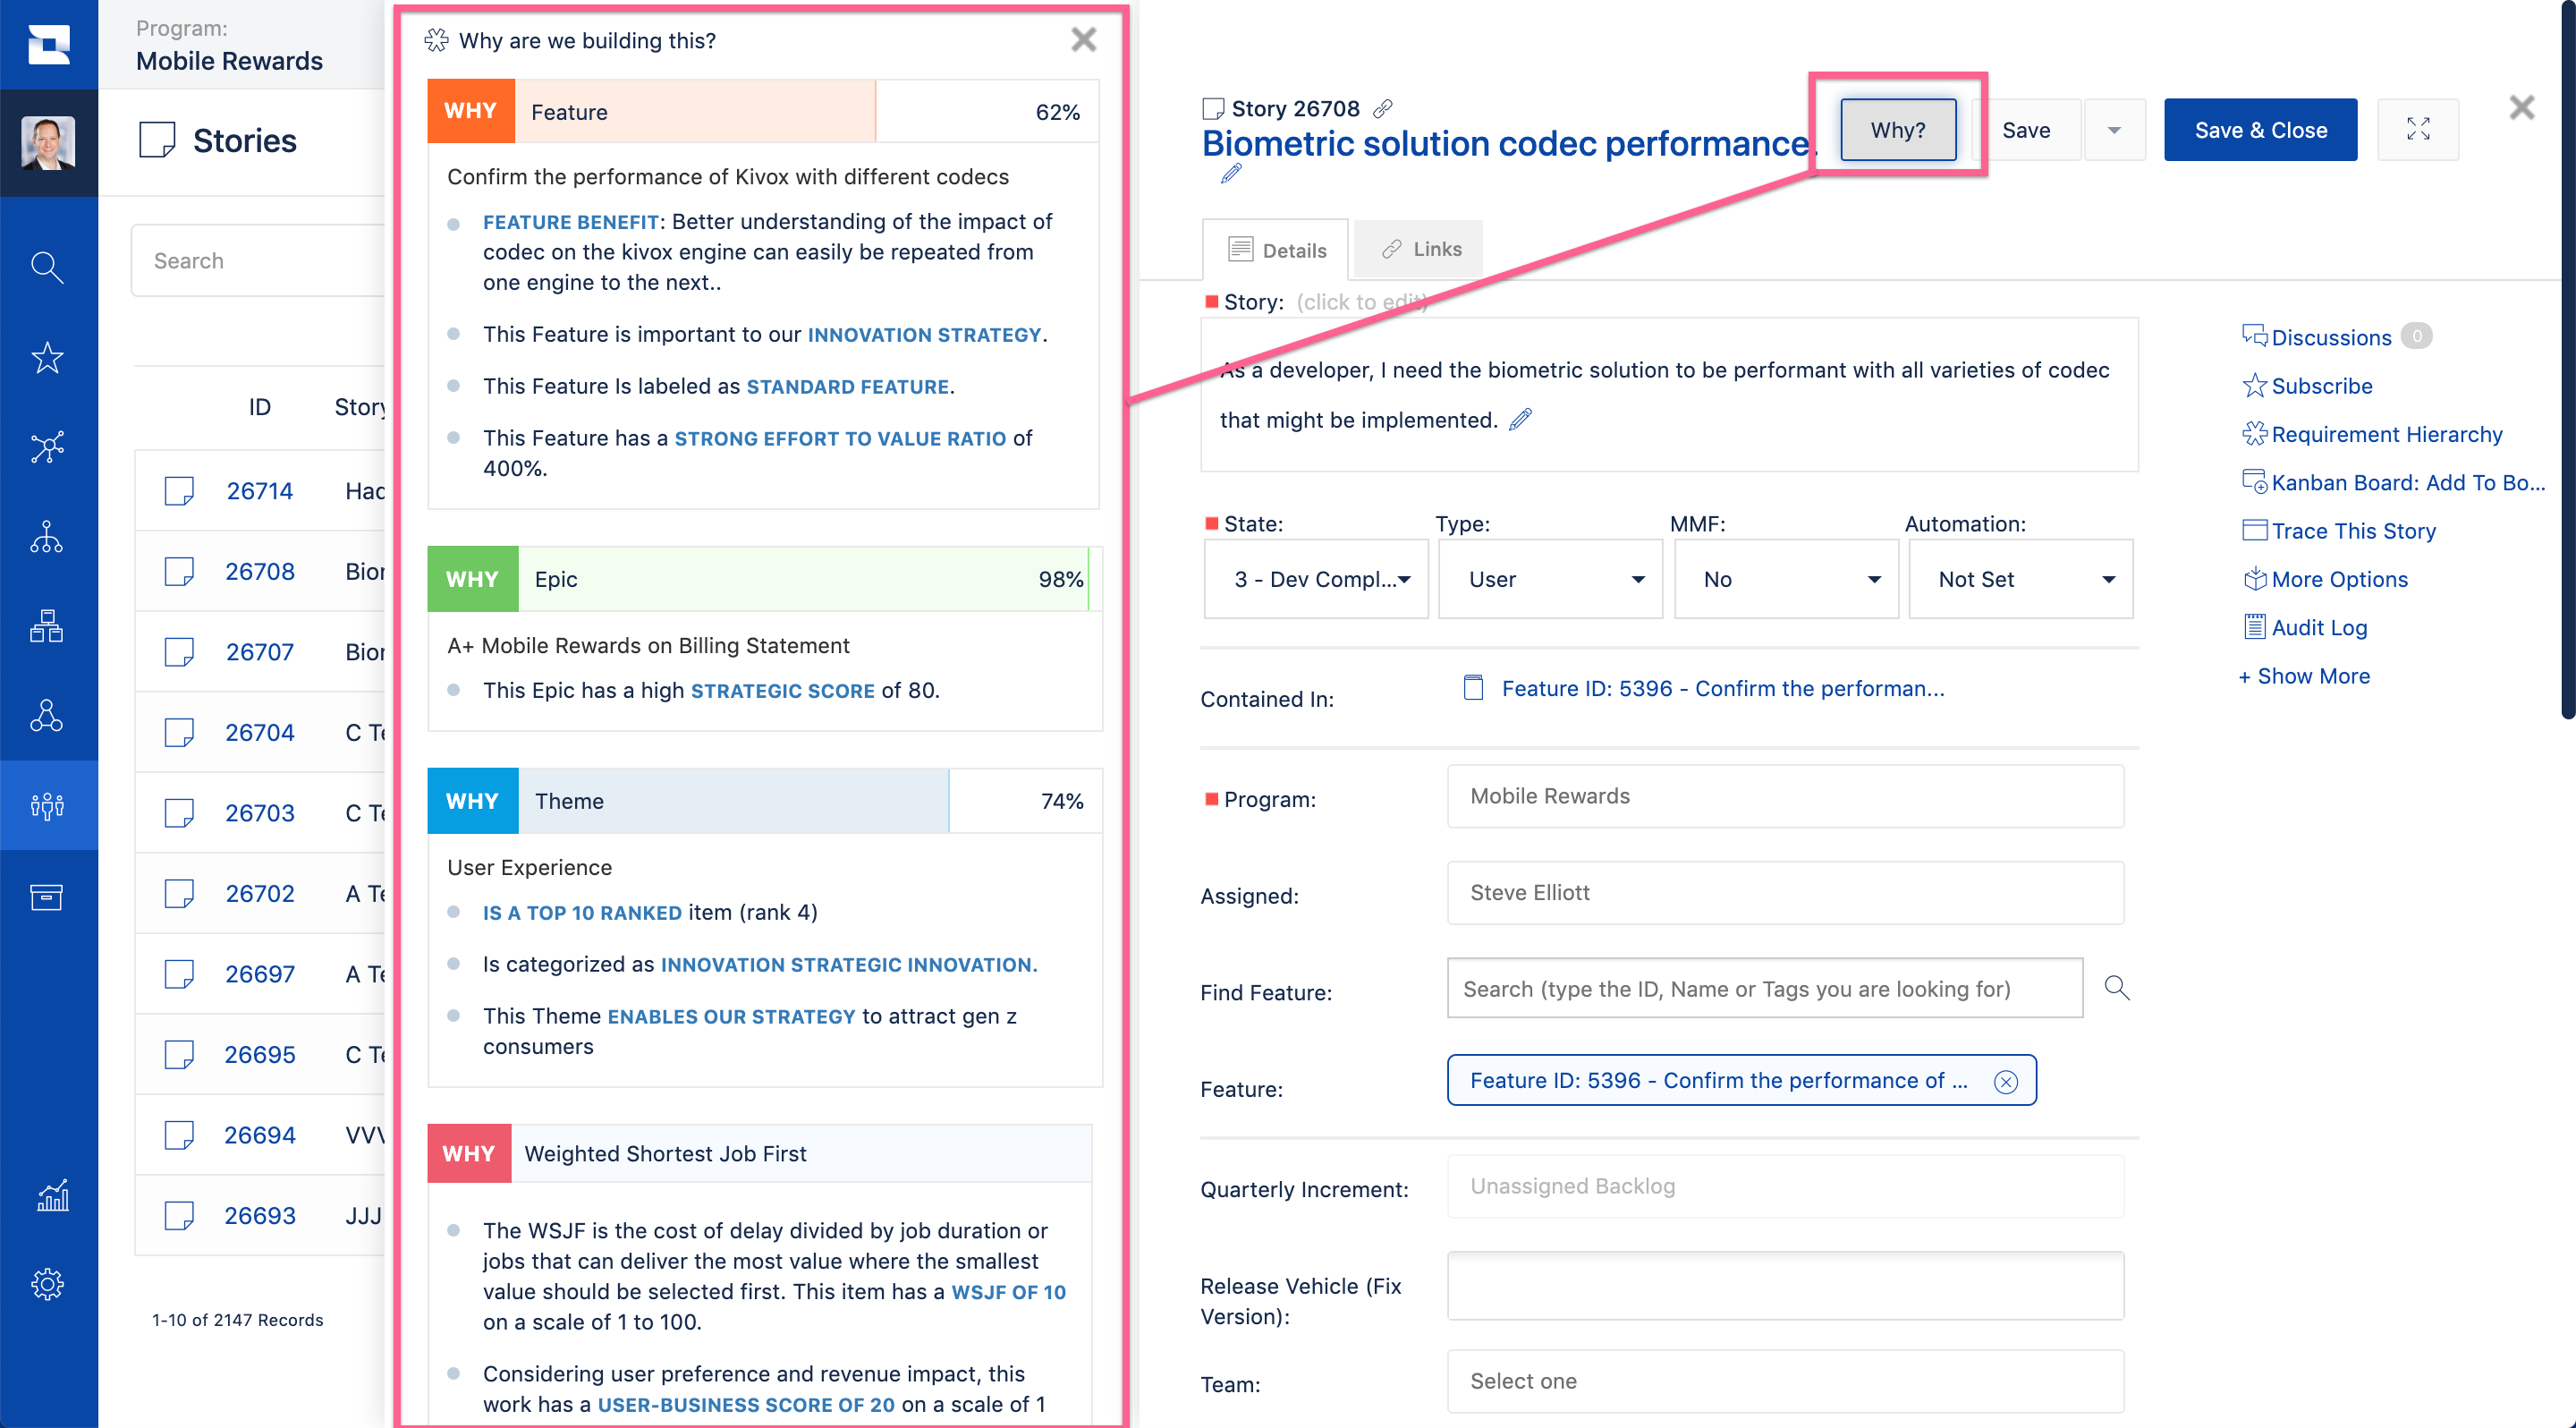Open the sidebar search icon
The width and height of the screenshot is (2576, 1428).
pyautogui.click(x=47, y=267)
